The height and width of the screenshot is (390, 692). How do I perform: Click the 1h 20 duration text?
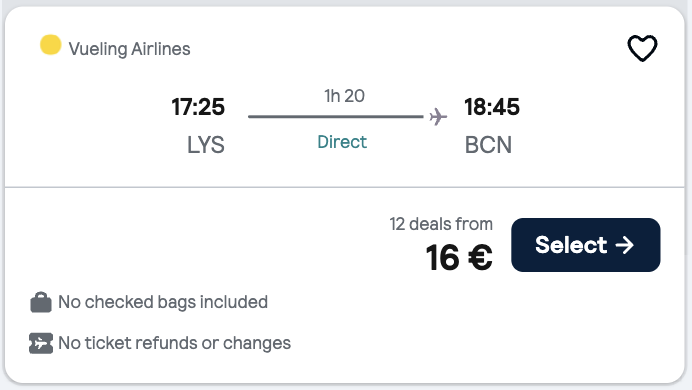pos(344,96)
